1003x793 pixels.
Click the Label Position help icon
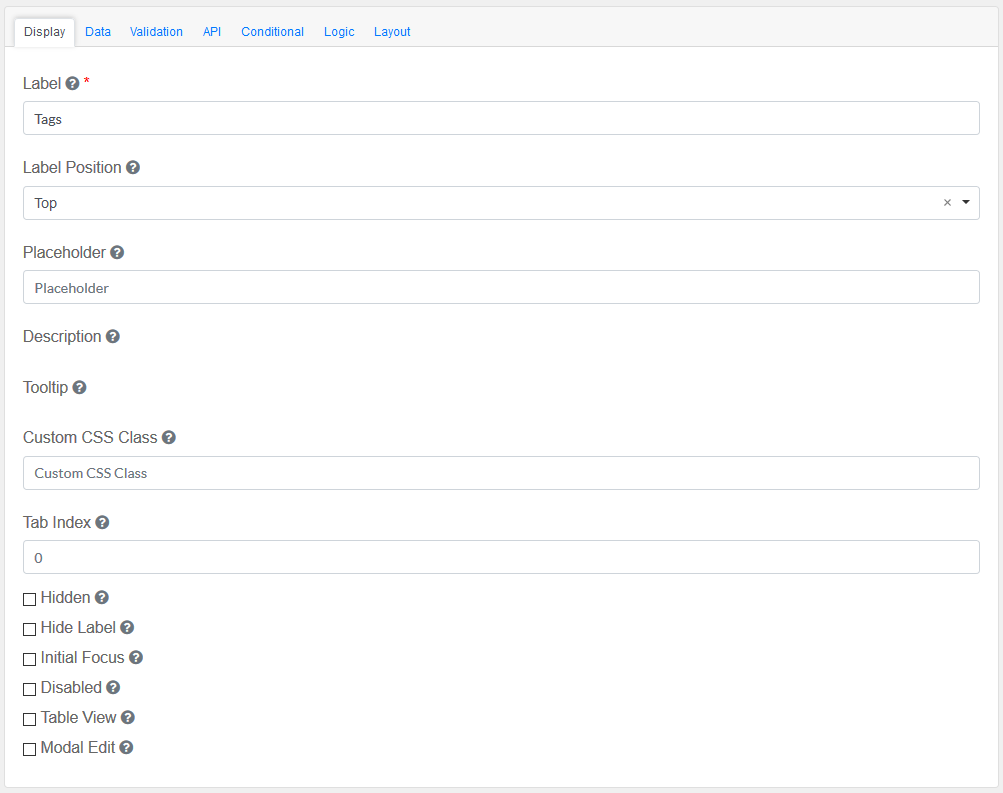[133, 168]
